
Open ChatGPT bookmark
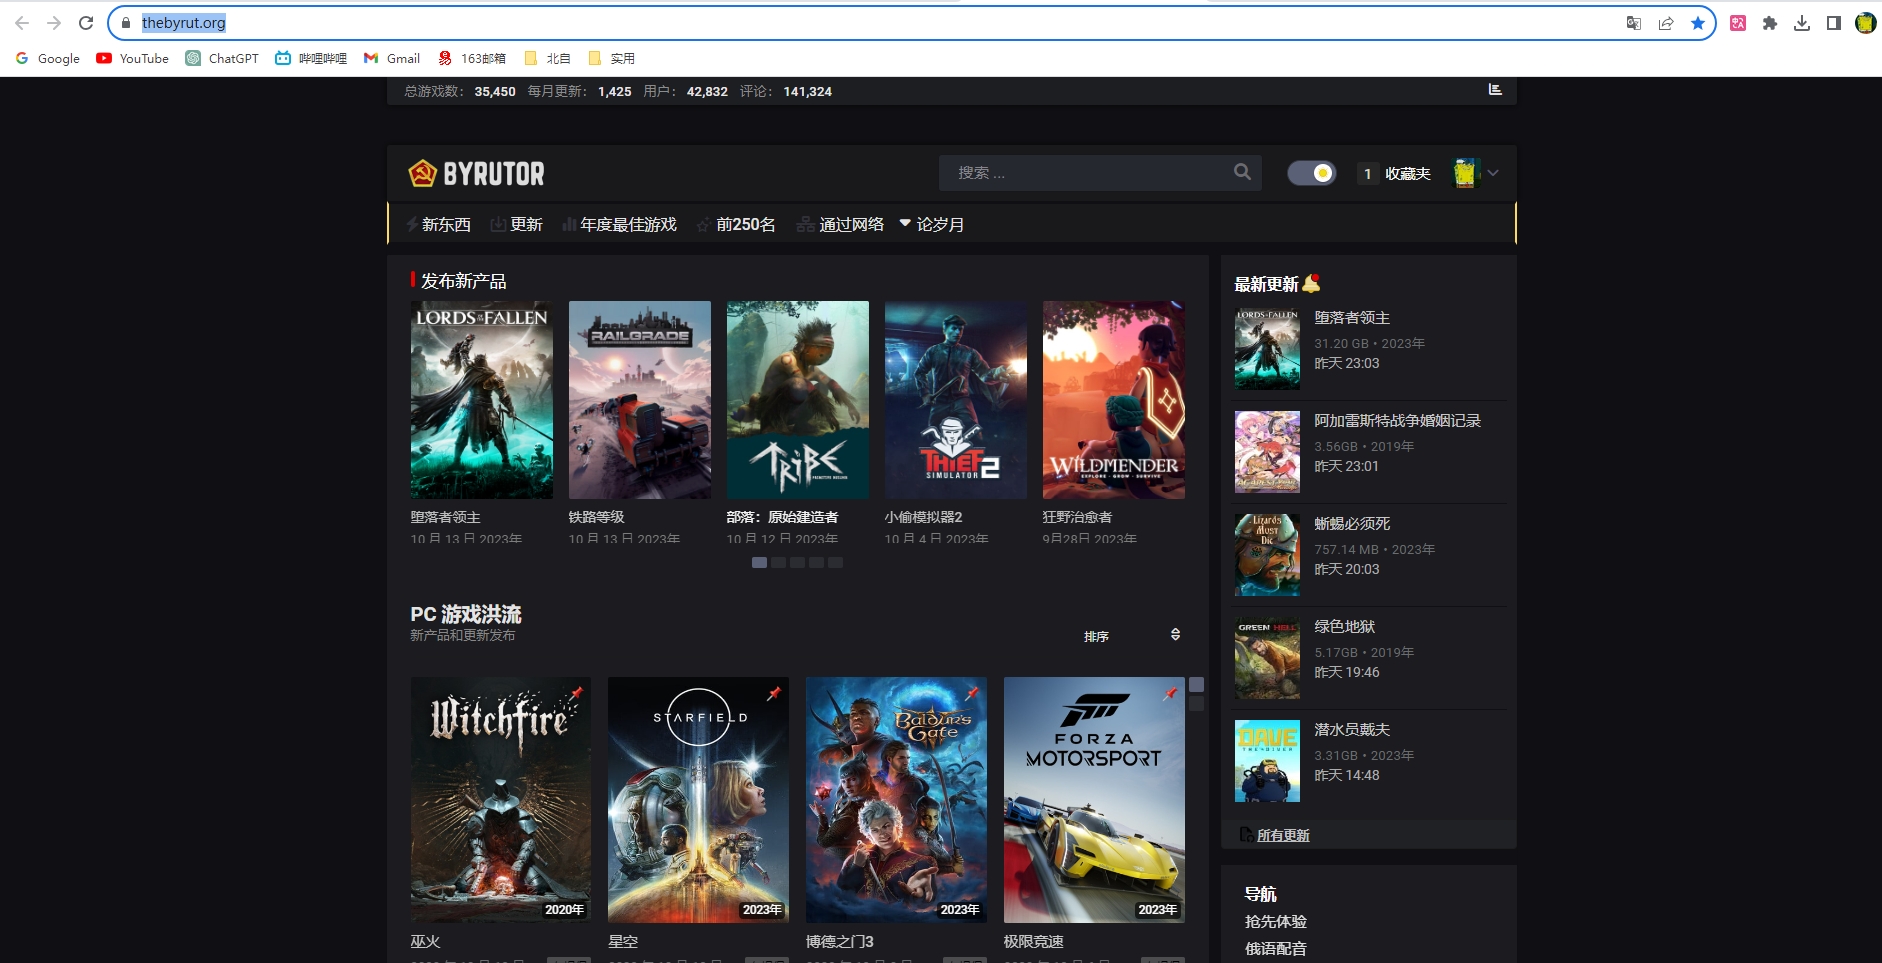222,58
